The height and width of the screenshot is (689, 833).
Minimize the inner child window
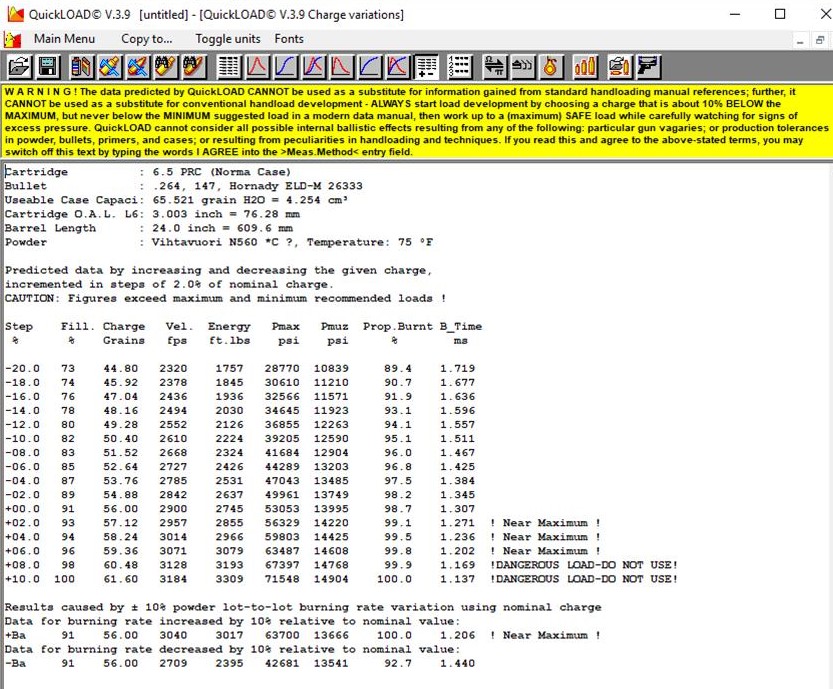(801, 40)
